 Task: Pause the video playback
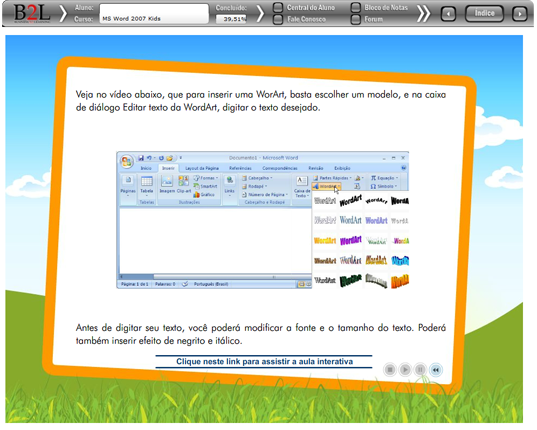click(420, 370)
